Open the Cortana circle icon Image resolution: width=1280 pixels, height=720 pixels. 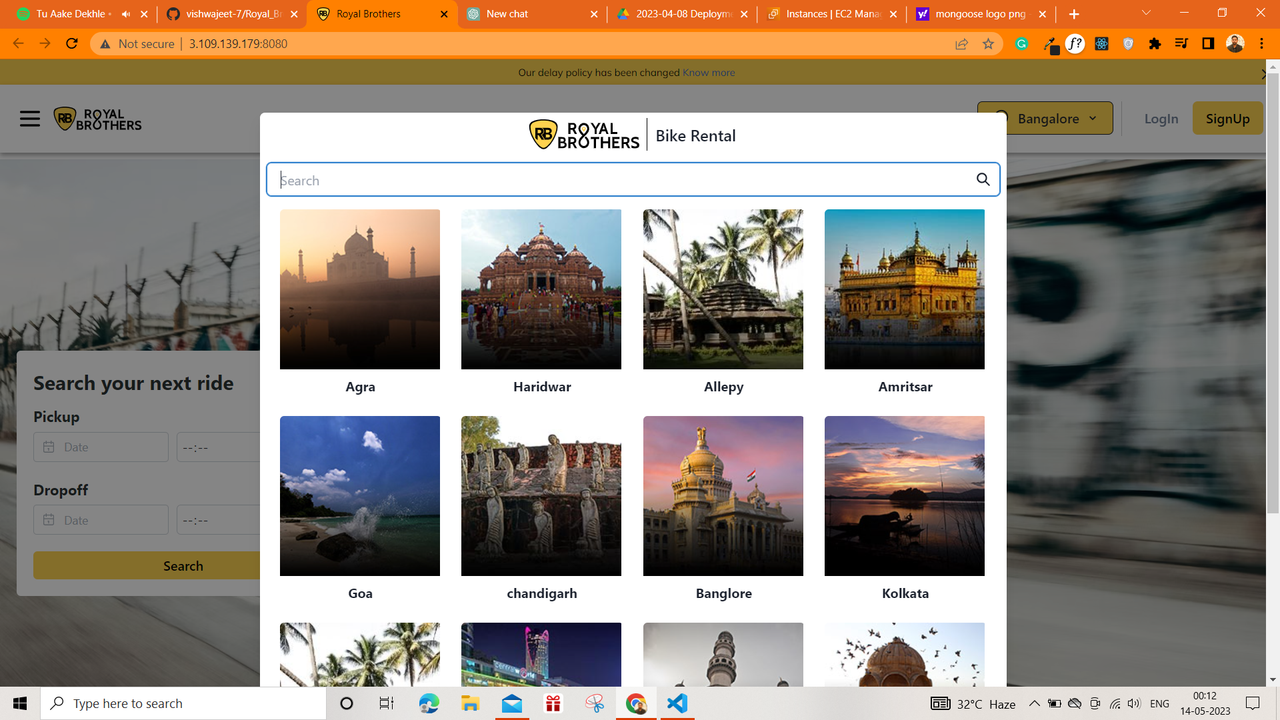(346, 704)
